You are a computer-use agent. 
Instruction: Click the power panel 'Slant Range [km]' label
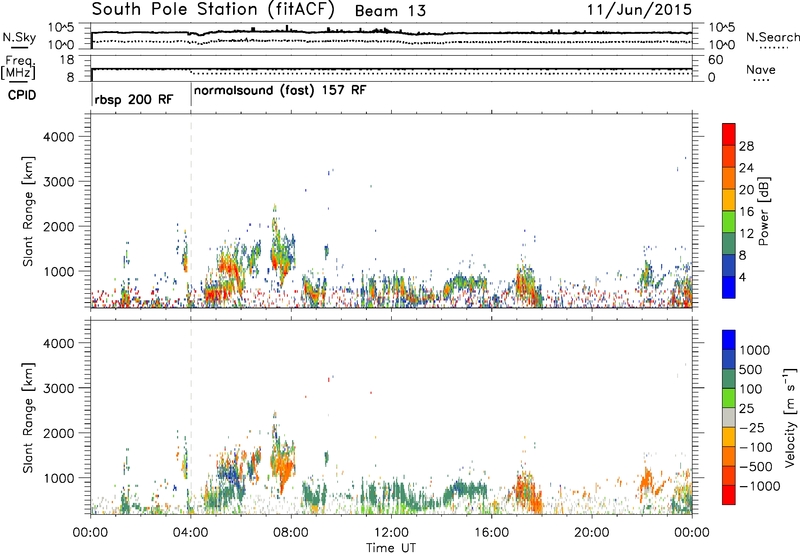click(x=28, y=211)
